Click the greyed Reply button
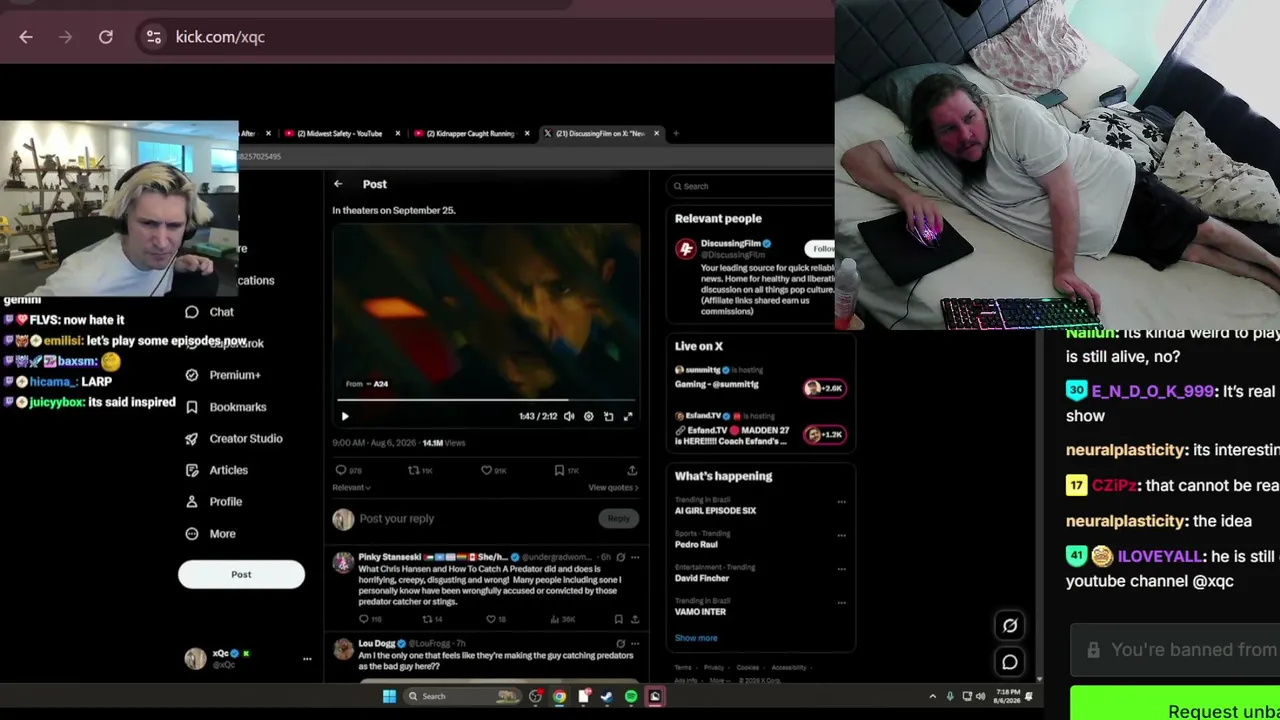This screenshot has height=720, width=1280. click(x=619, y=518)
